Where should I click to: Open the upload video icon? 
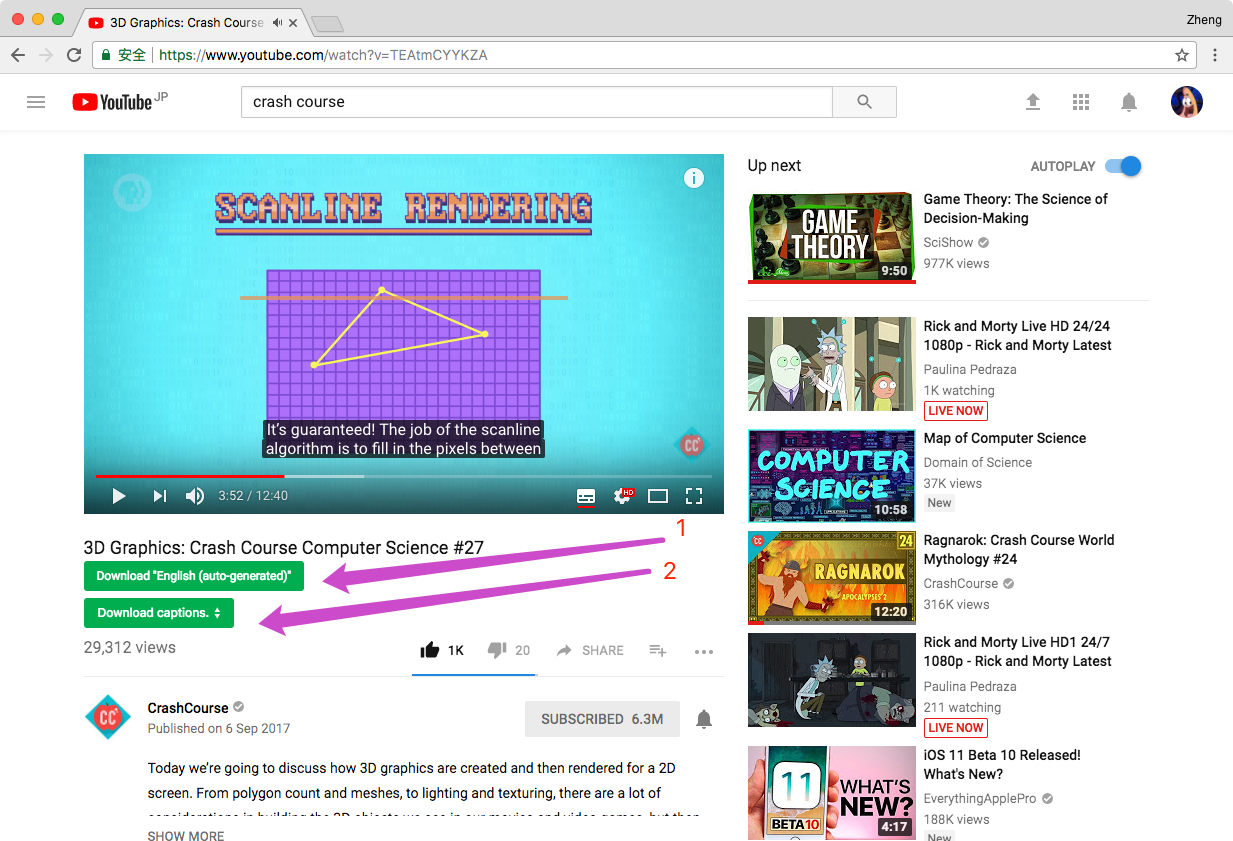1033,102
